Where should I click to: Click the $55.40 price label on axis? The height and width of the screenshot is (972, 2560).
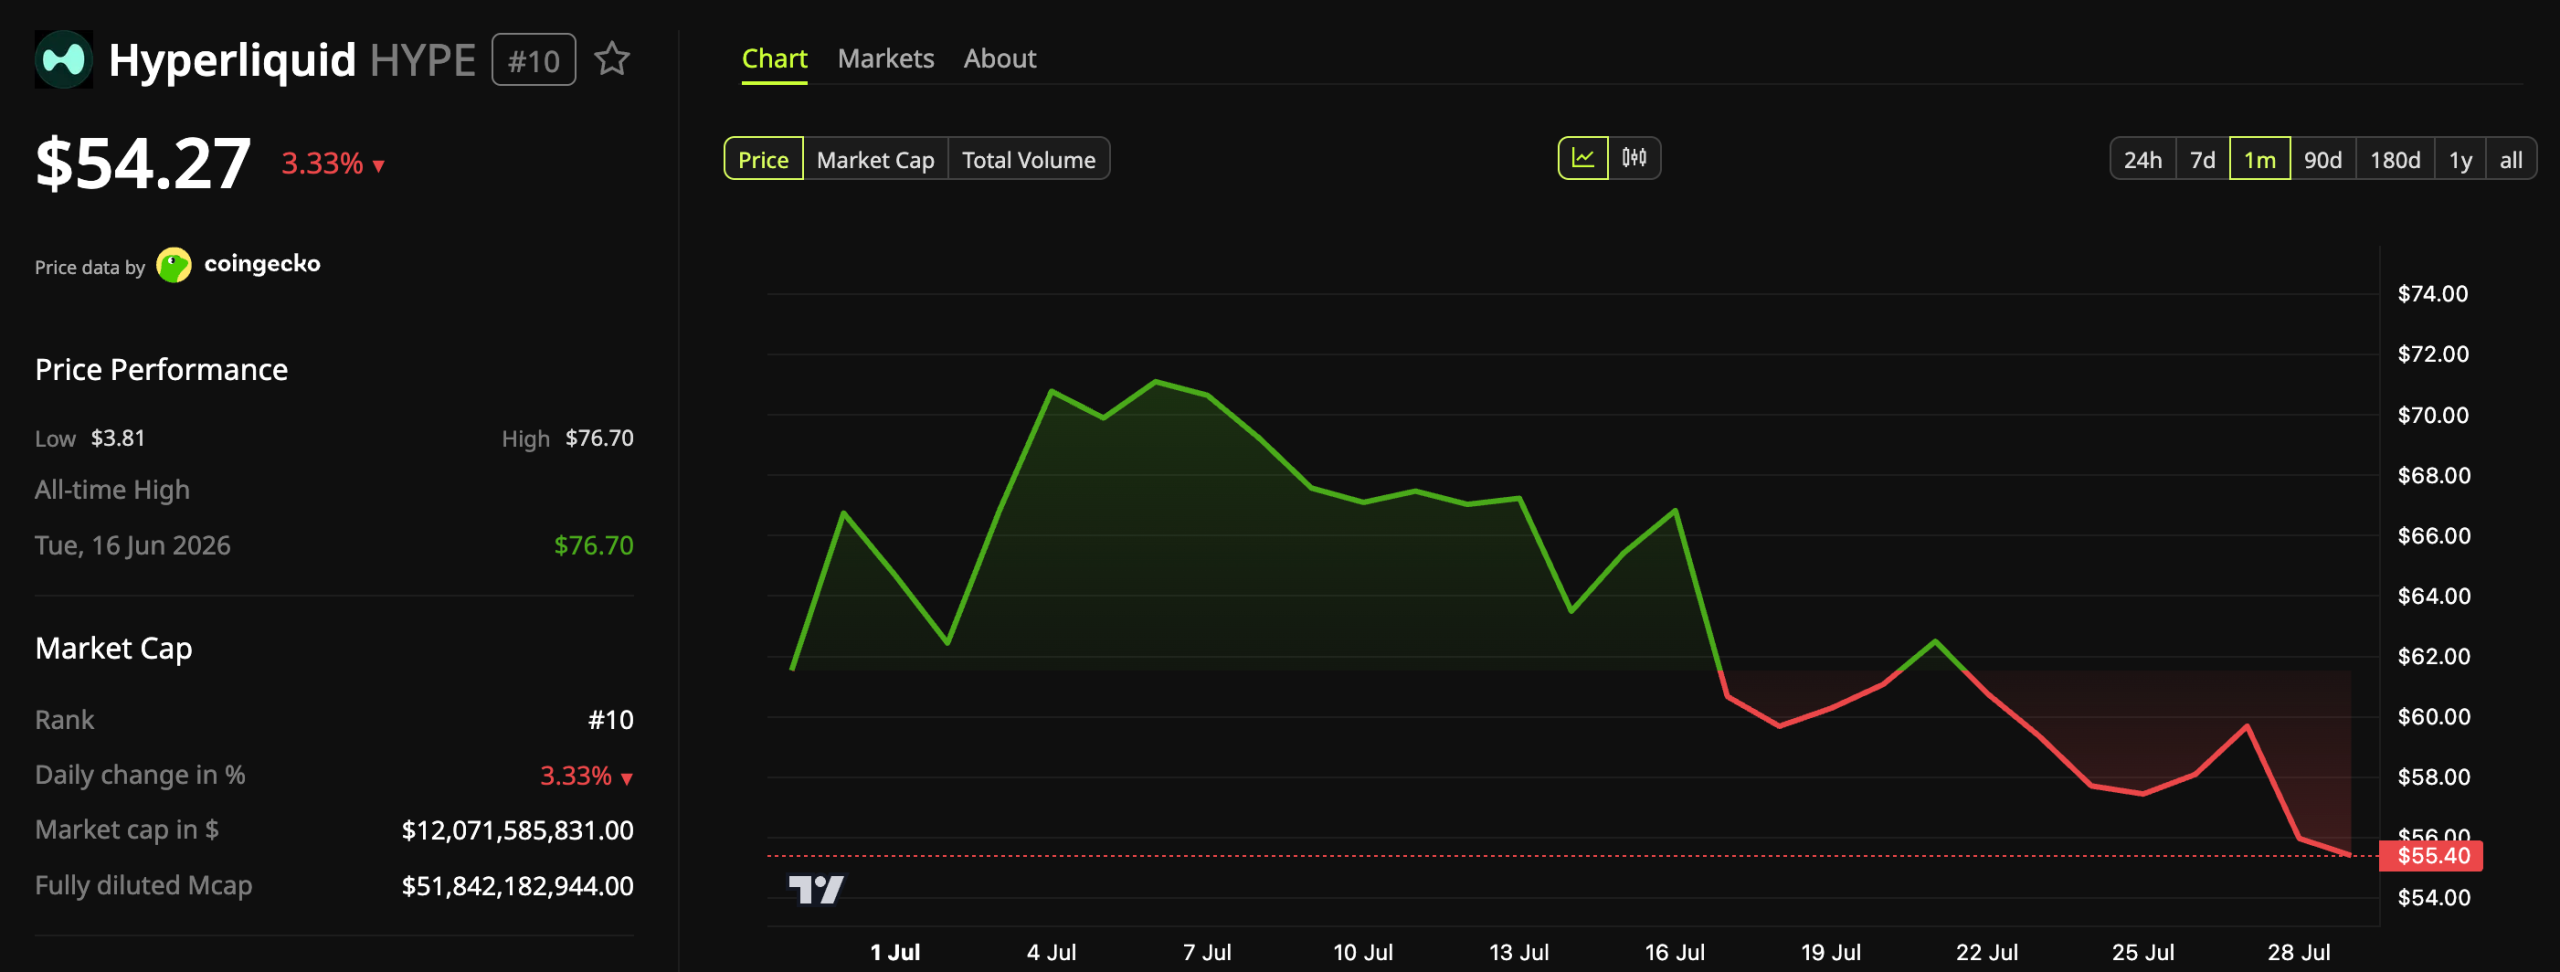tap(2432, 856)
